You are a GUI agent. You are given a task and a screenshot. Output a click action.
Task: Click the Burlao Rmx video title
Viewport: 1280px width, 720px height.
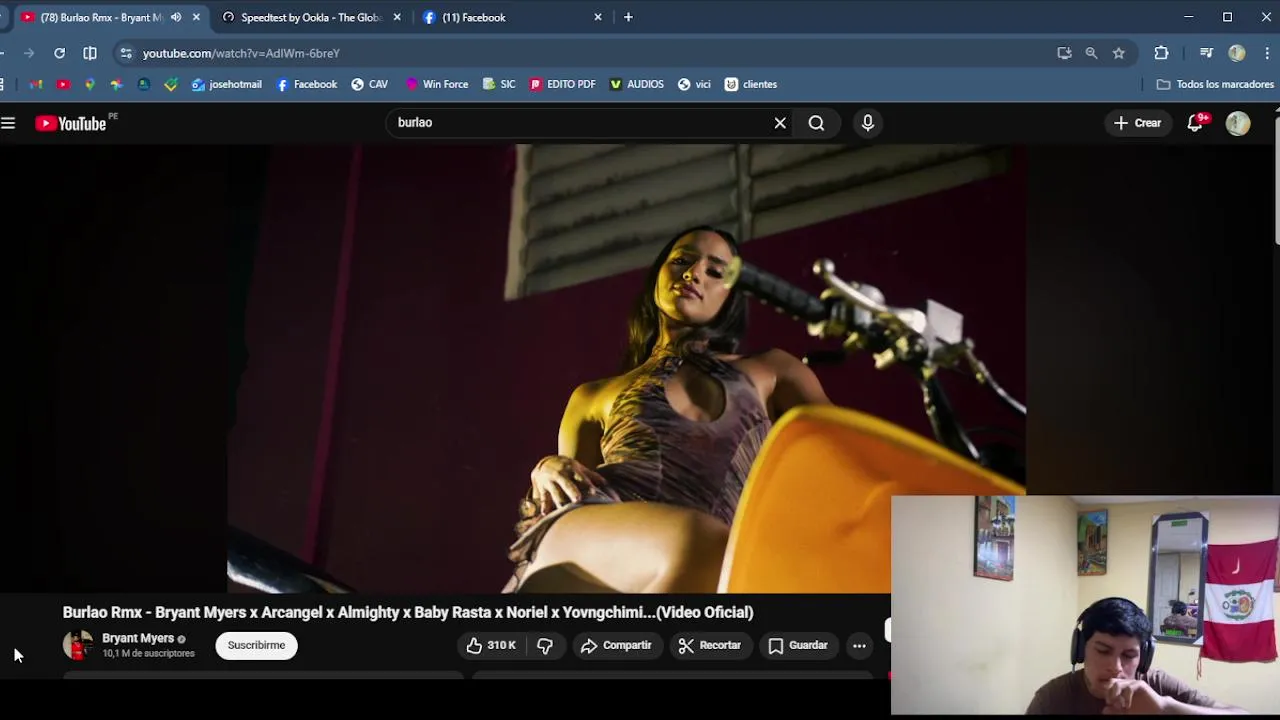tap(408, 612)
